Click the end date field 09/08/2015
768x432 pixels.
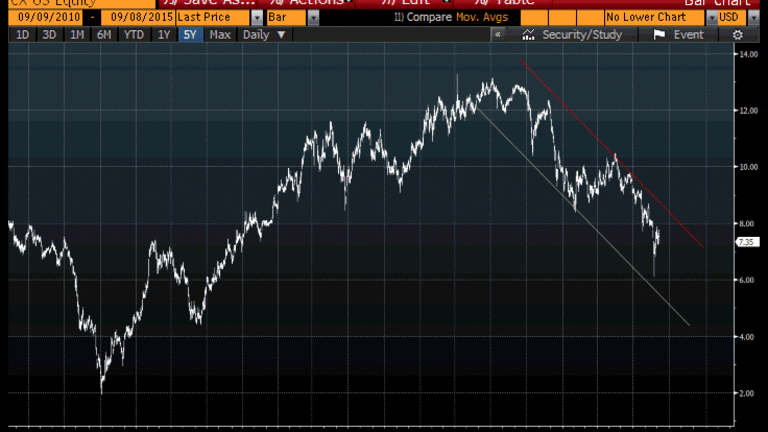138,18
